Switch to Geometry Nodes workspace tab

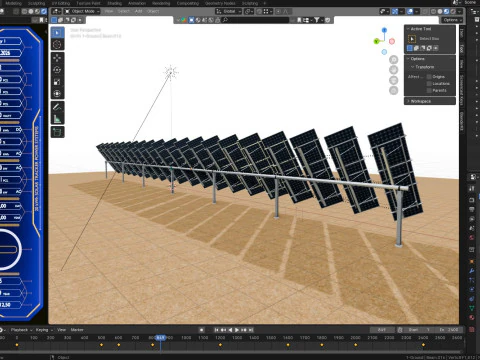tap(220, 3)
